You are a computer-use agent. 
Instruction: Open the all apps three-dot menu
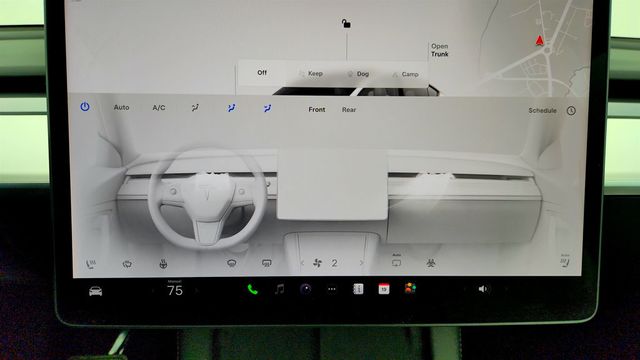coord(332,289)
